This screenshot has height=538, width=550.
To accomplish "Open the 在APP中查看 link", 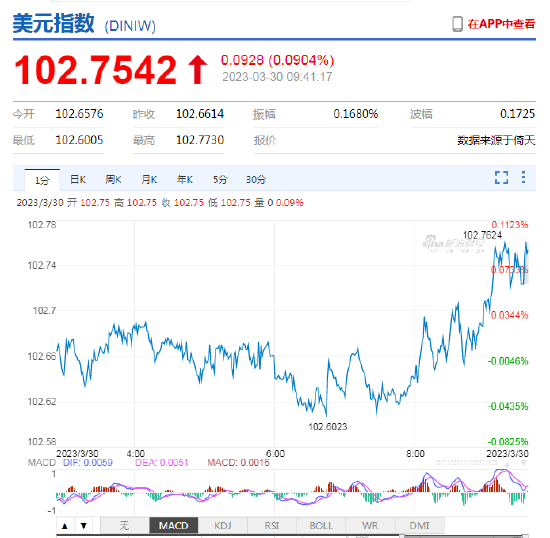I will (501, 24).
